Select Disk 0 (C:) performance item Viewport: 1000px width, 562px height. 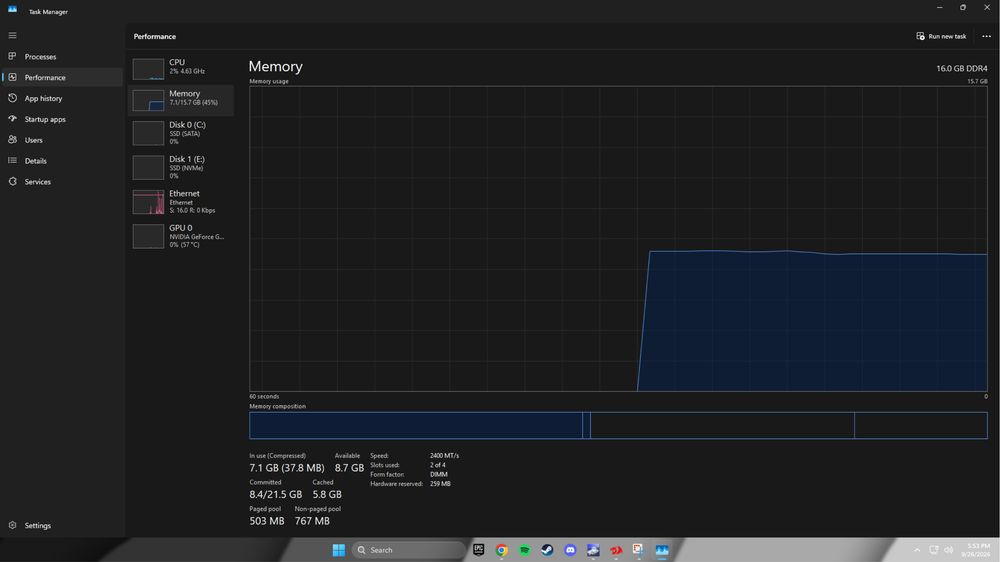pyautogui.click(x=181, y=133)
